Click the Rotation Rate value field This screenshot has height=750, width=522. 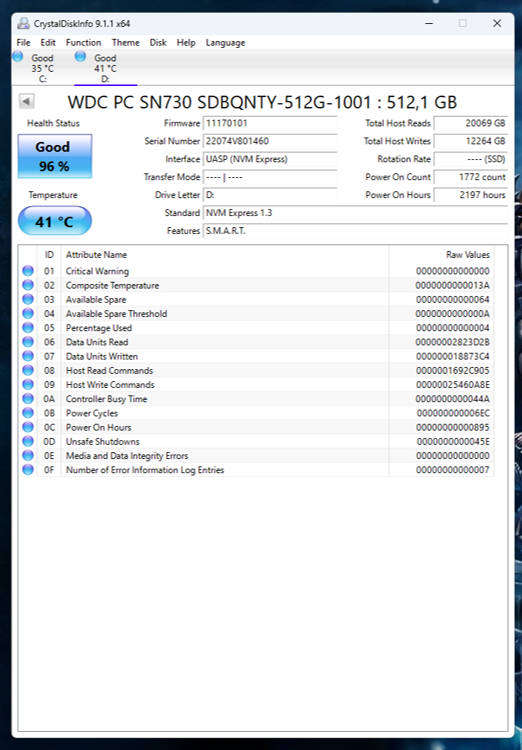pos(471,159)
